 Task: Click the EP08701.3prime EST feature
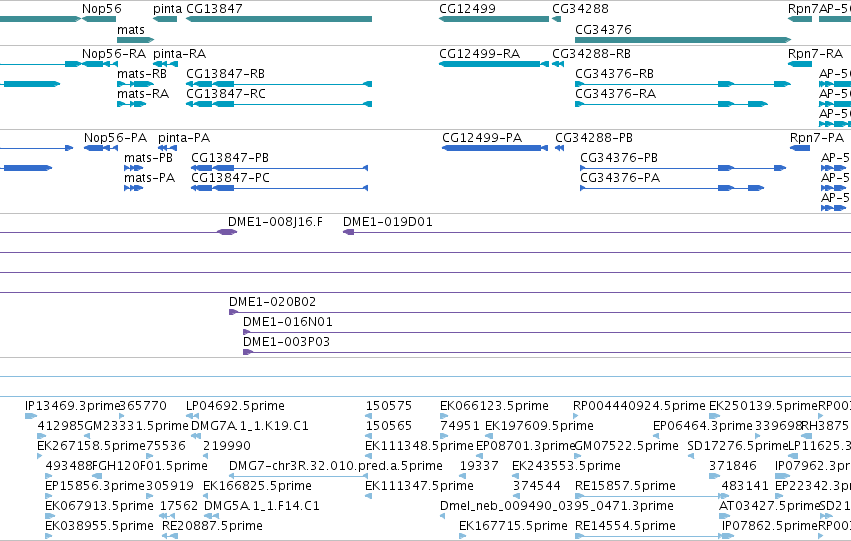[479, 456]
